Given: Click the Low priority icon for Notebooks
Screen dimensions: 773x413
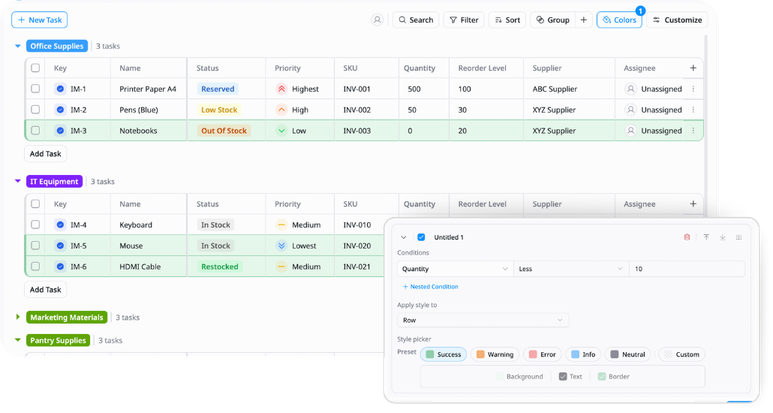Looking at the screenshot, I should pyautogui.click(x=281, y=131).
